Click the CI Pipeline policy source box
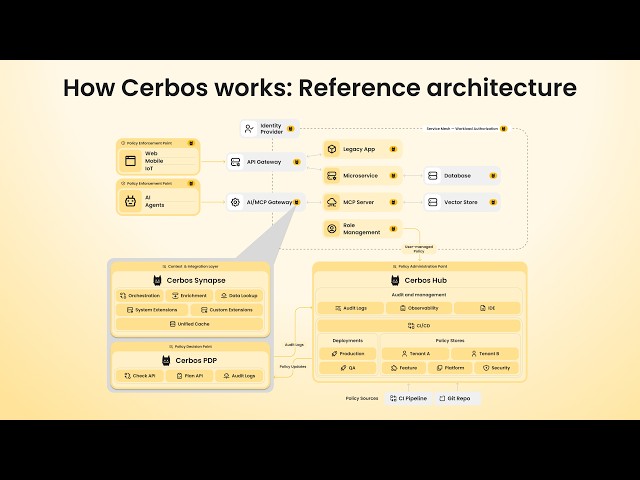Viewport: 640px width, 480px height. click(409, 398)
